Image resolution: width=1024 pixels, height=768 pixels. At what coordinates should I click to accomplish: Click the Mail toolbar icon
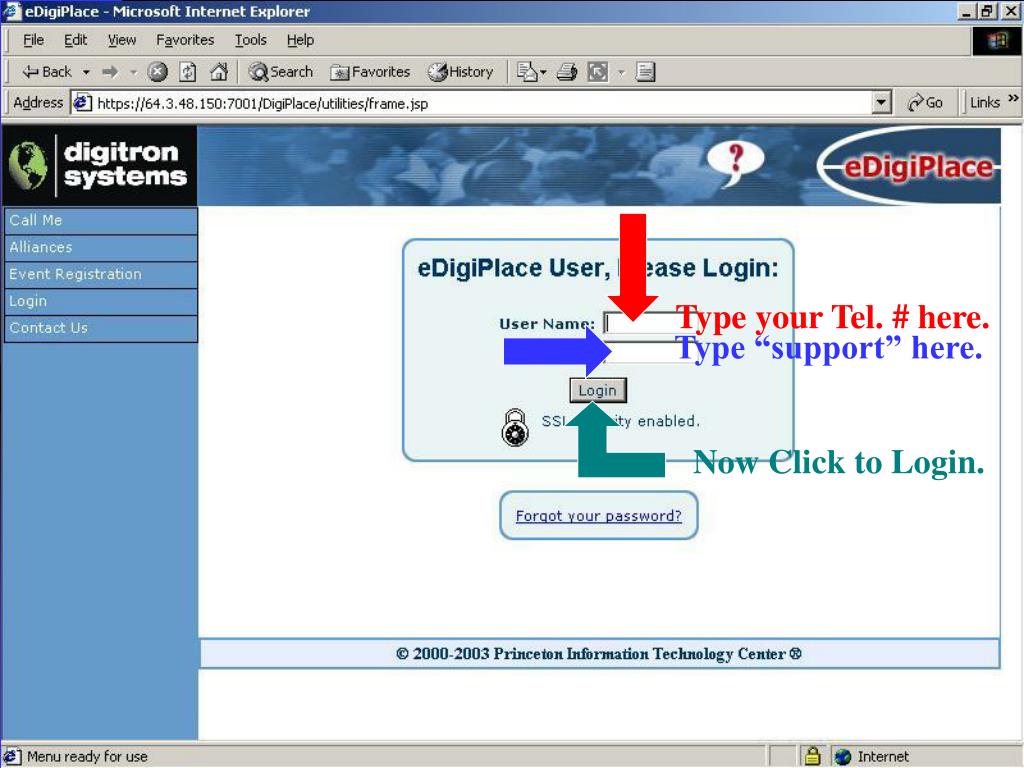coord(526,72)
